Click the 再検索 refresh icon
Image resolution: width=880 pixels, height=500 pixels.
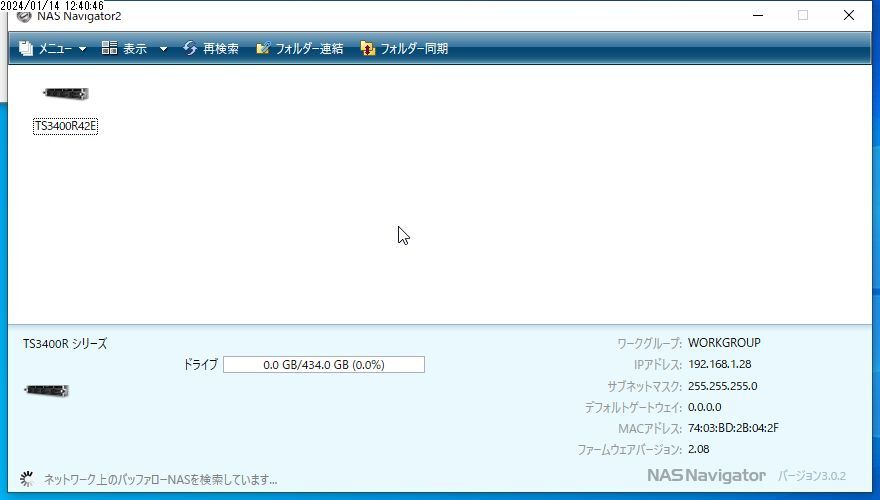190,48
